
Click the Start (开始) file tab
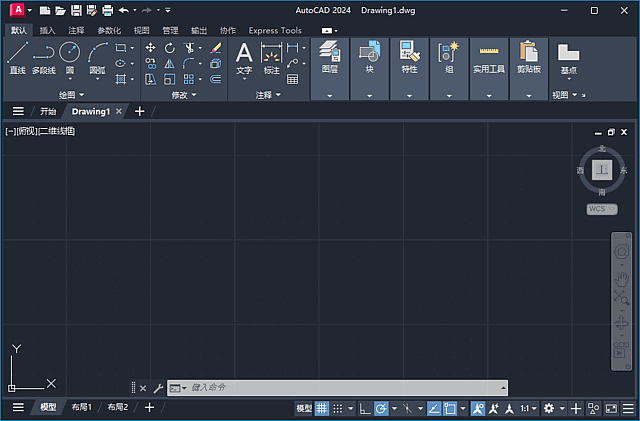click(48, 111)
